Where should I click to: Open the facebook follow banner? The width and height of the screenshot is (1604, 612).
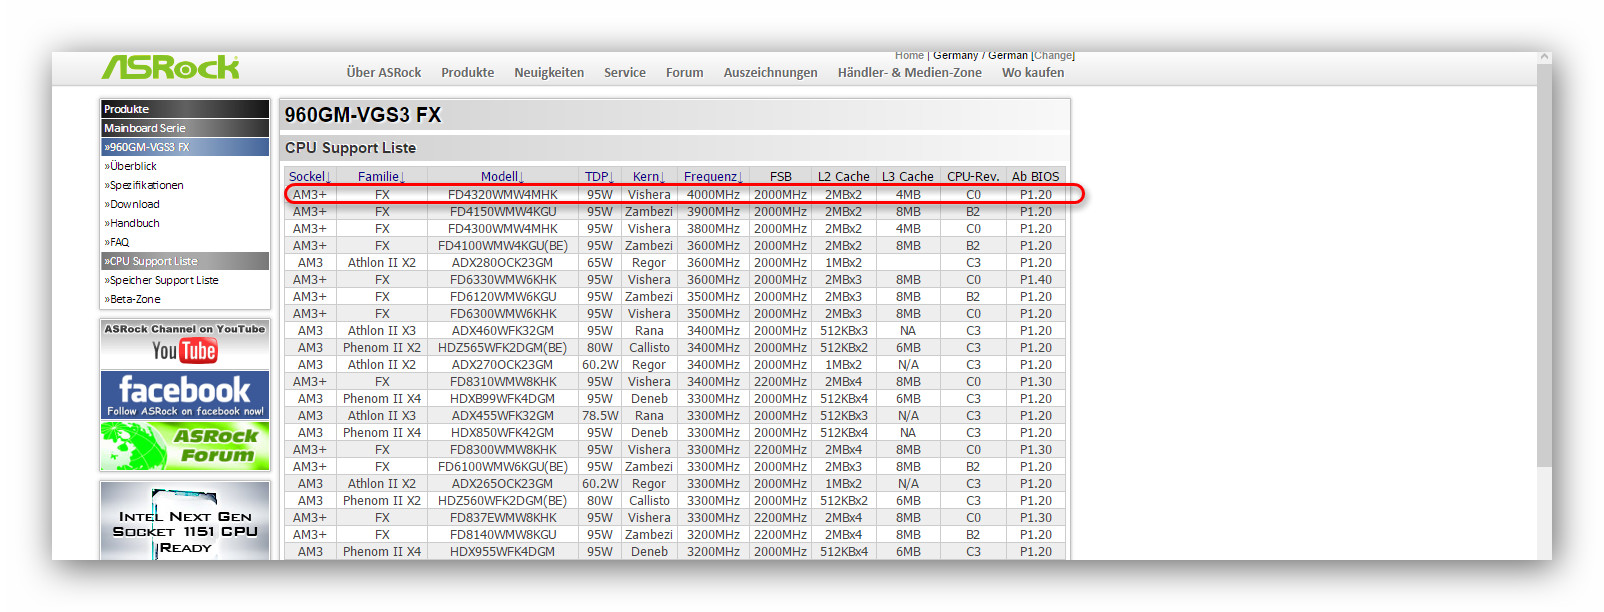(x=185, y=395)
